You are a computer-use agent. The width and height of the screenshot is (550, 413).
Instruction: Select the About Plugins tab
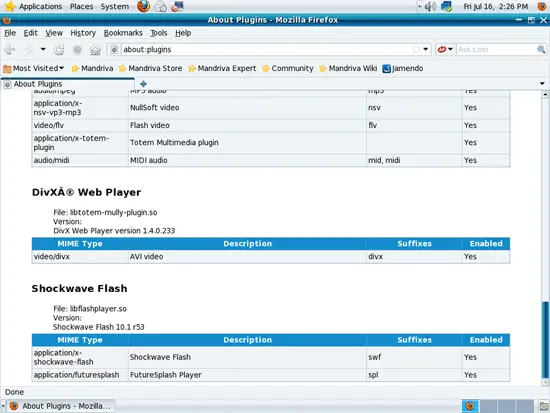coord(68,84)
